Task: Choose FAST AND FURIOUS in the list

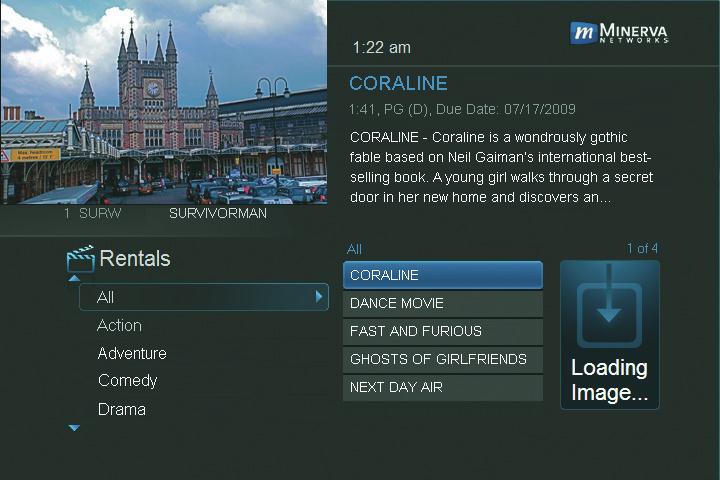Action: tap(442, 331)
